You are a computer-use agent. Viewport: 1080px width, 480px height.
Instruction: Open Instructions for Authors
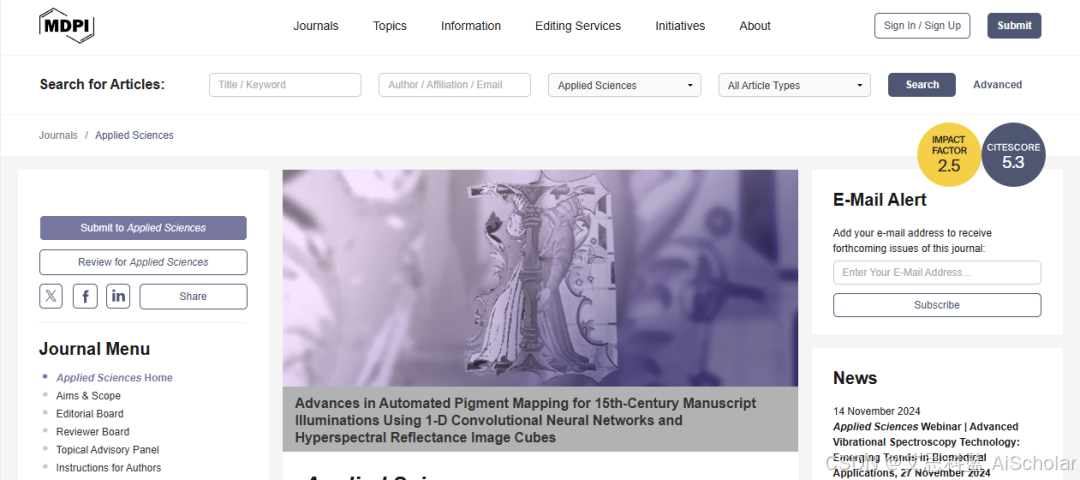(109, 468)
